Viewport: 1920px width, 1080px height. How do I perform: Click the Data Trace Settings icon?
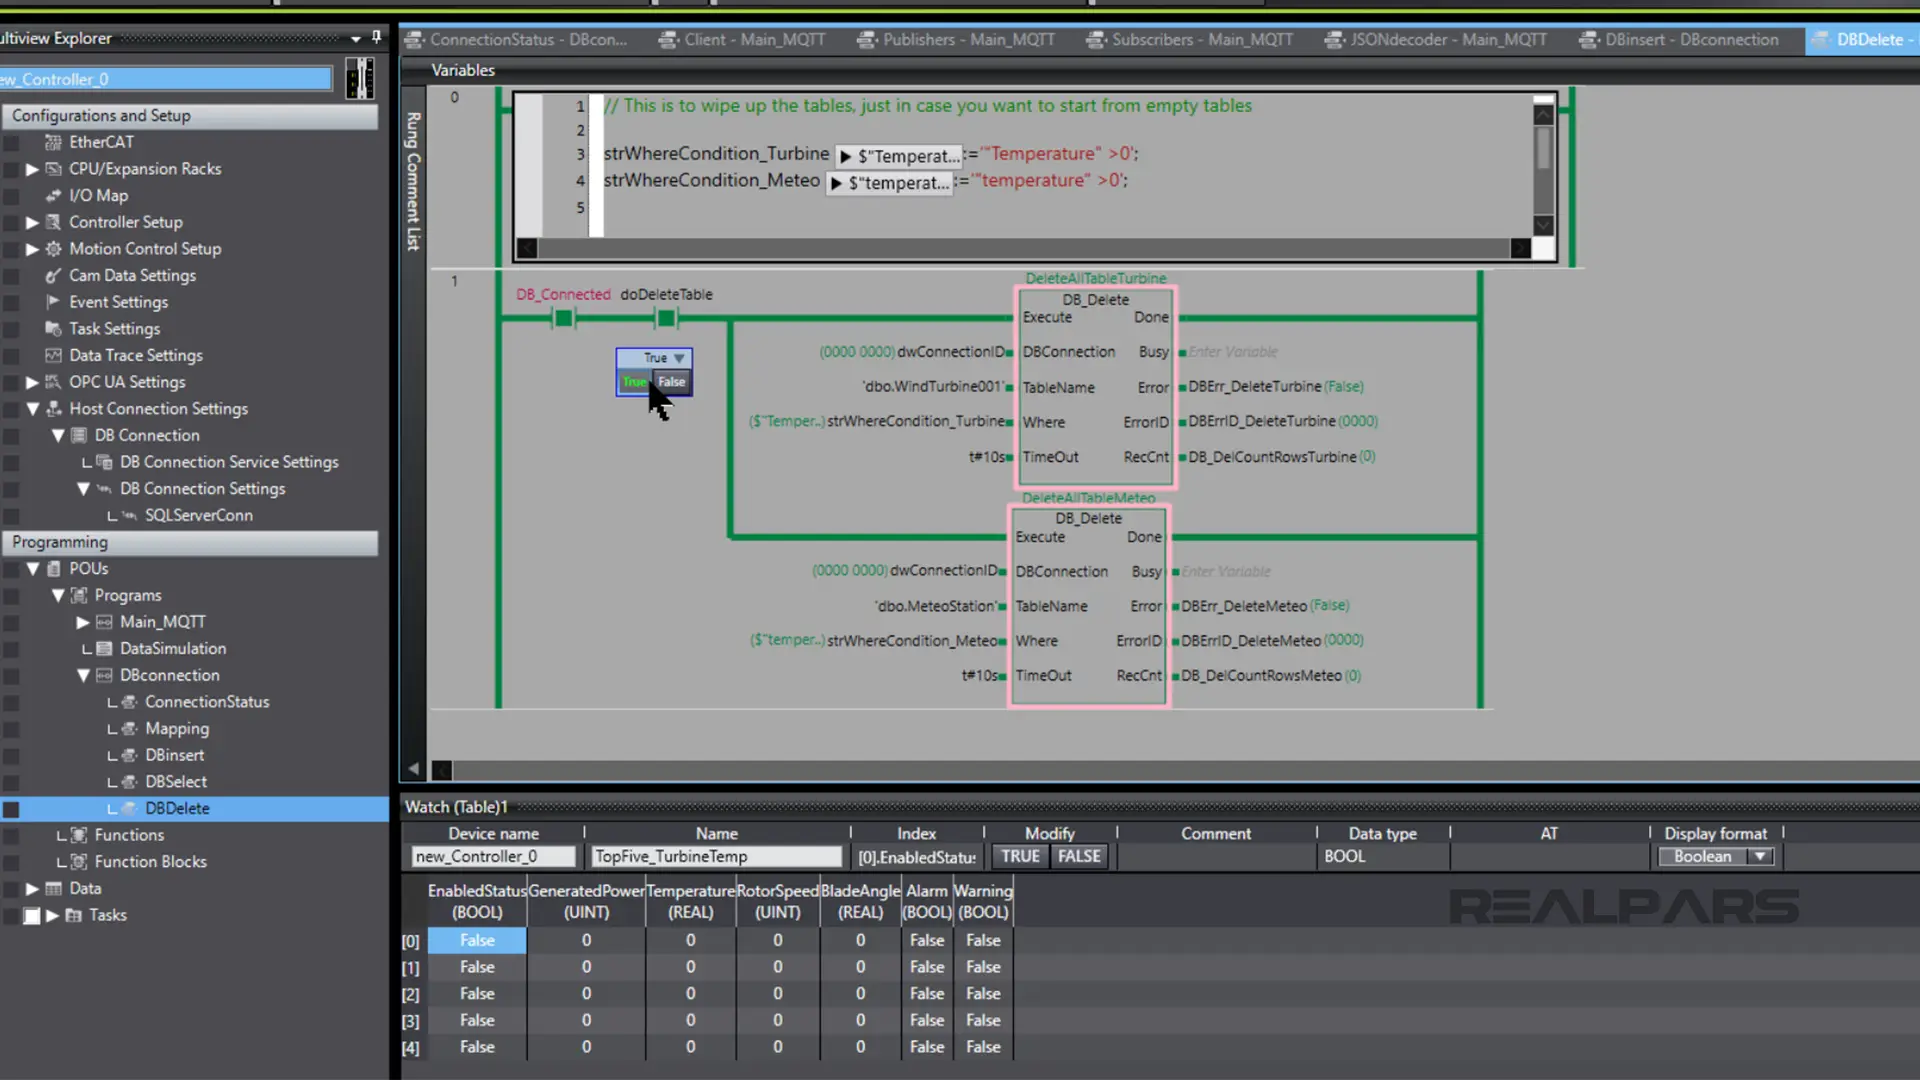pos(53,356)
